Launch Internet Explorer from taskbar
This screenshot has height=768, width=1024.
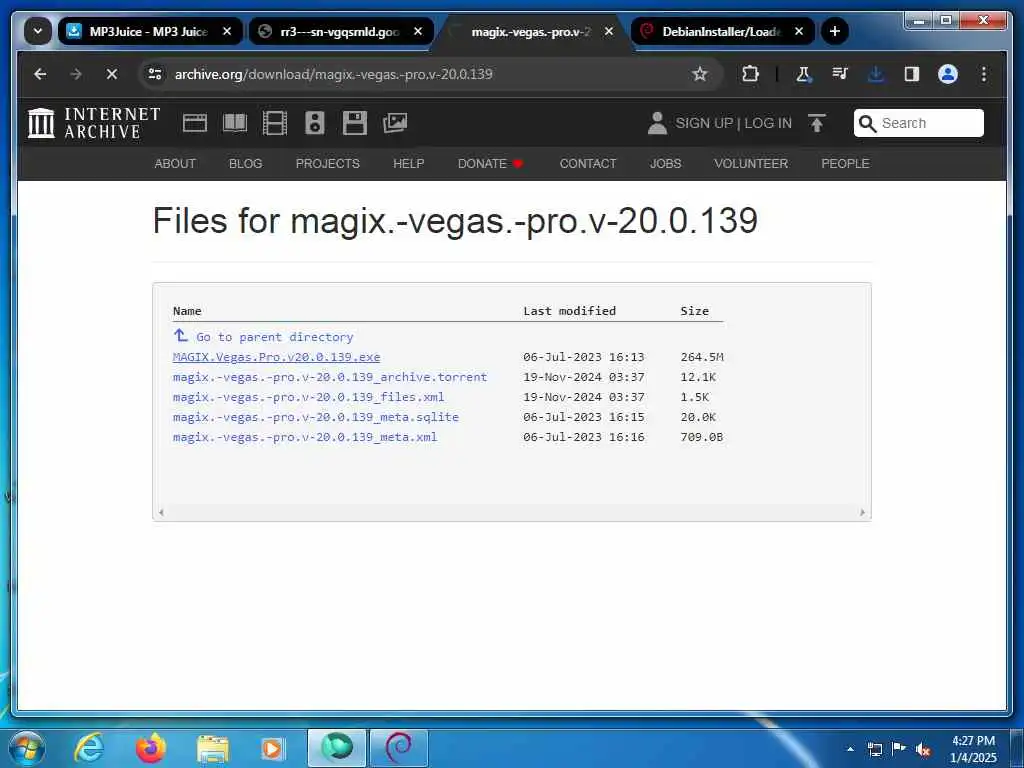[x=89, y=748]
